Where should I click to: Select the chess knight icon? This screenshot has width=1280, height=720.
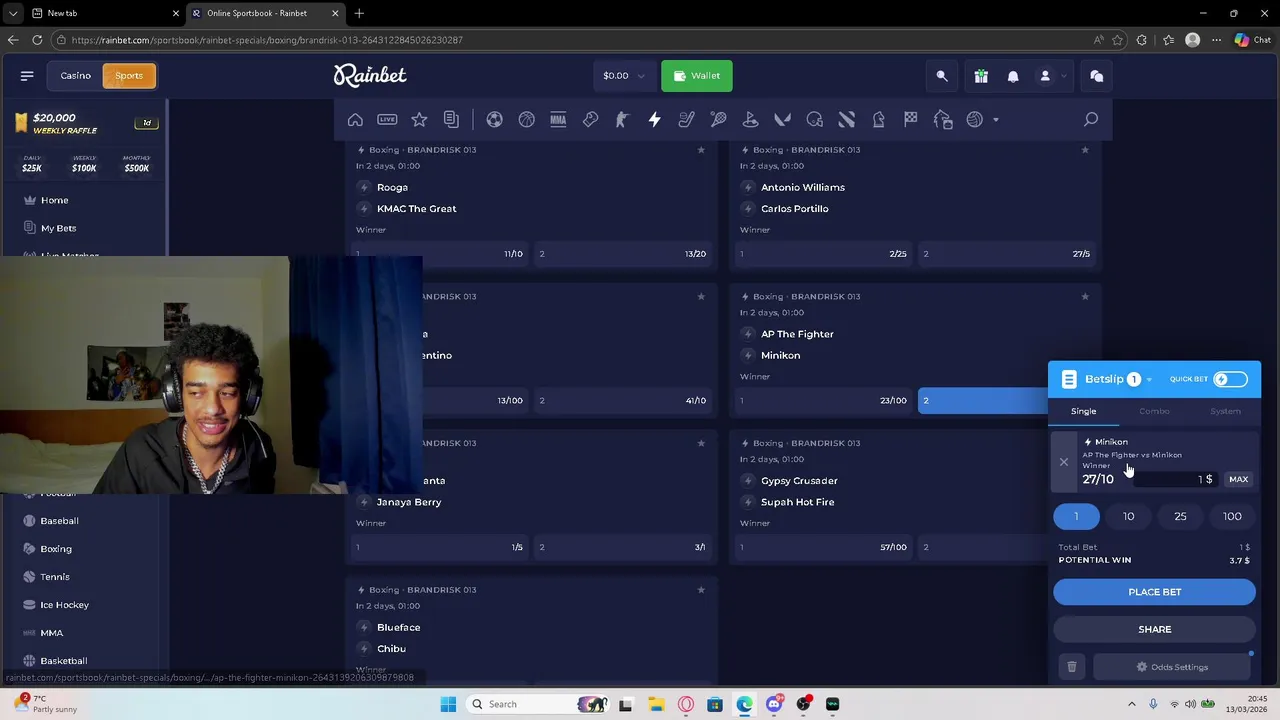pyautogui.click(x=878, y=120)
